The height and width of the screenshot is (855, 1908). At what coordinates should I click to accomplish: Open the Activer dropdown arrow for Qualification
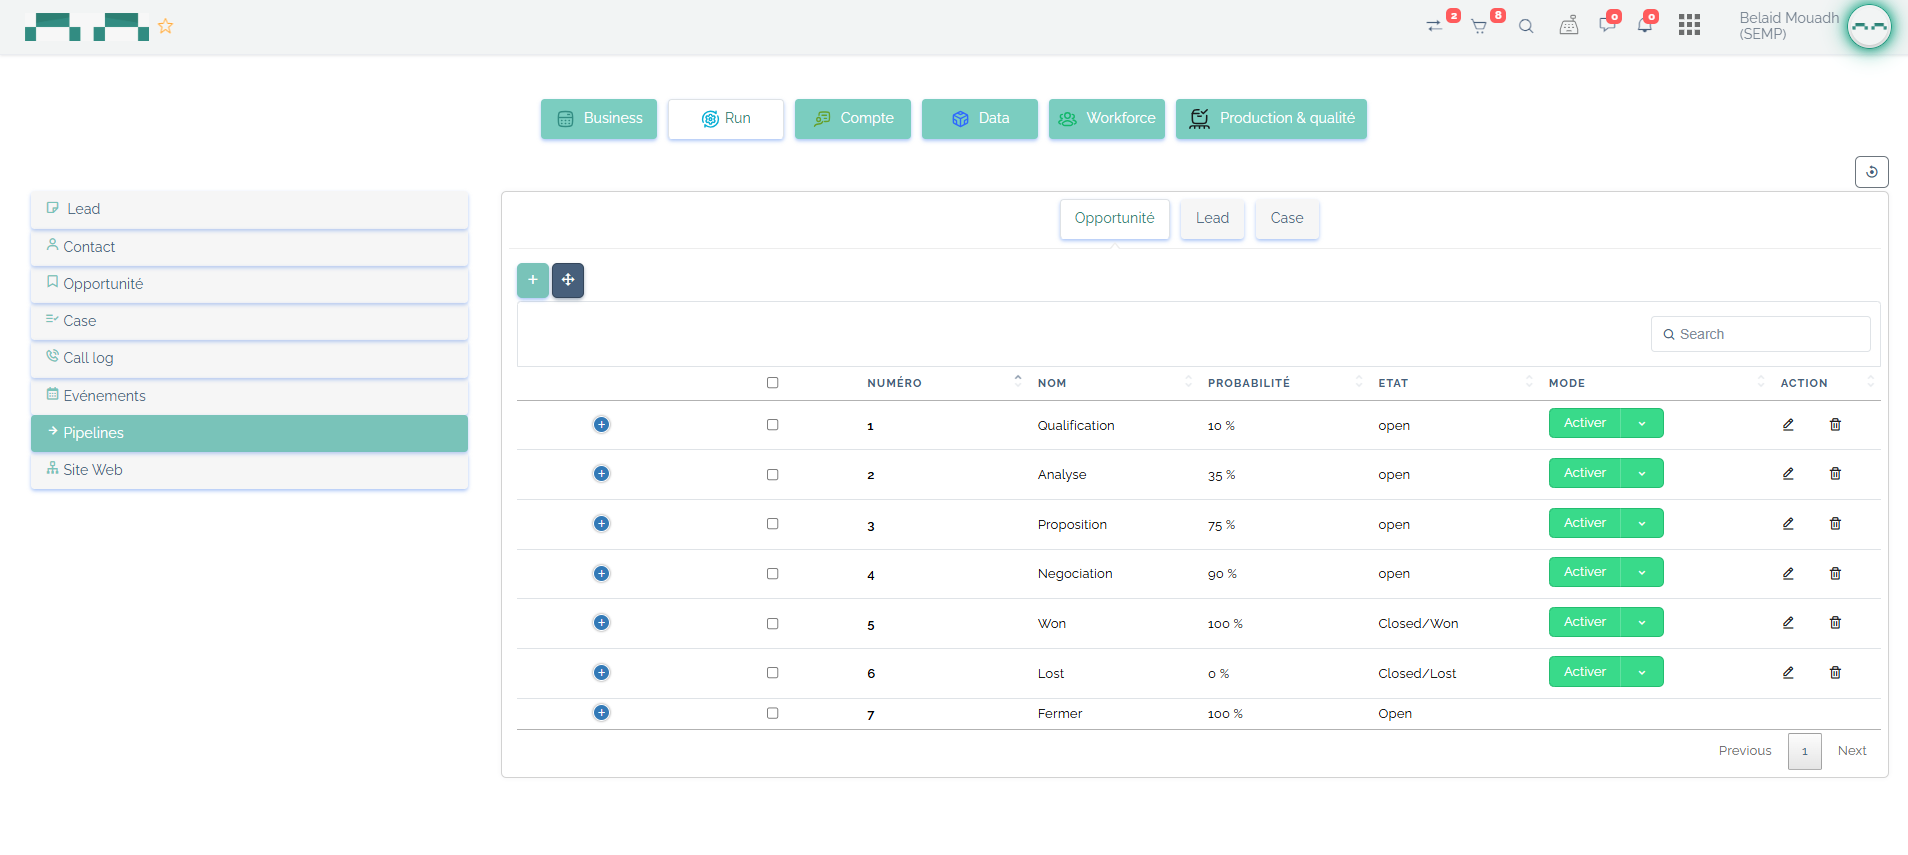pos(1642,424)
